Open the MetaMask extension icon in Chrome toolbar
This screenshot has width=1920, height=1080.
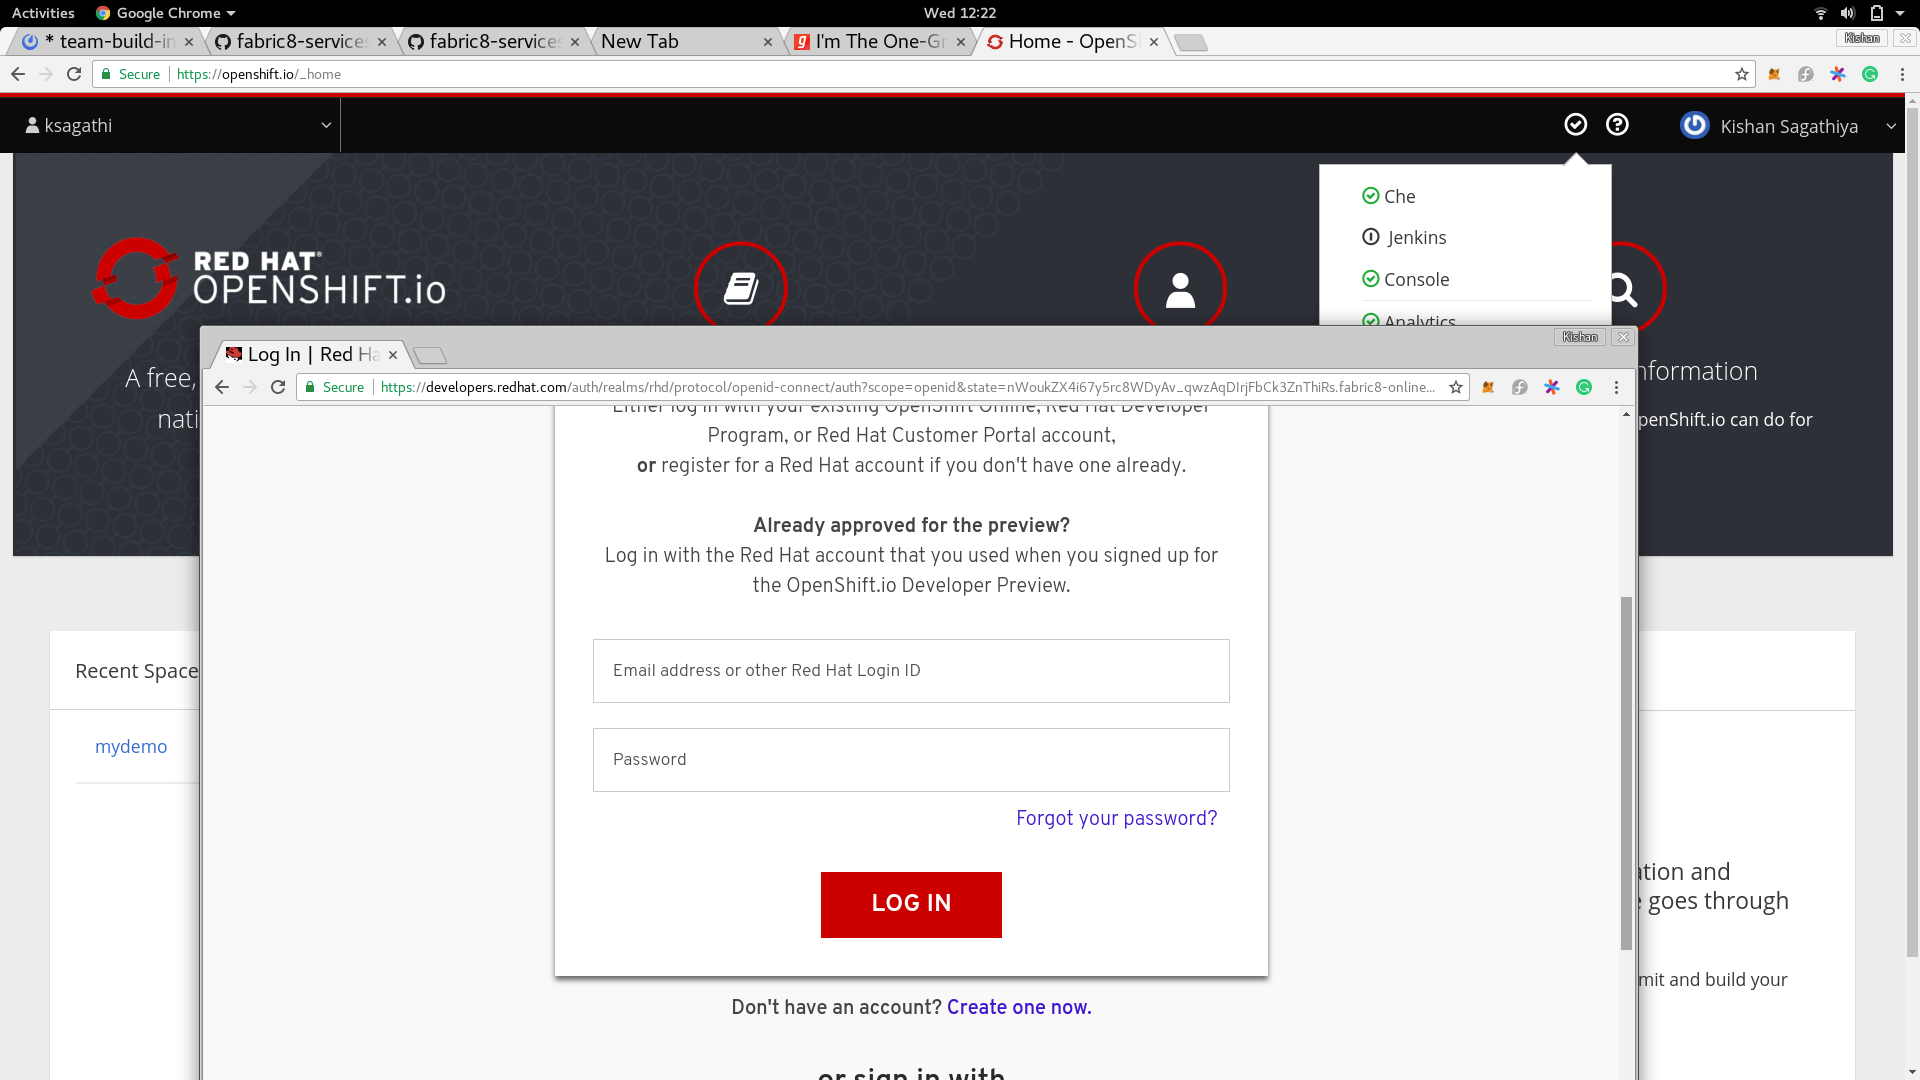[x=1775, y=74]
